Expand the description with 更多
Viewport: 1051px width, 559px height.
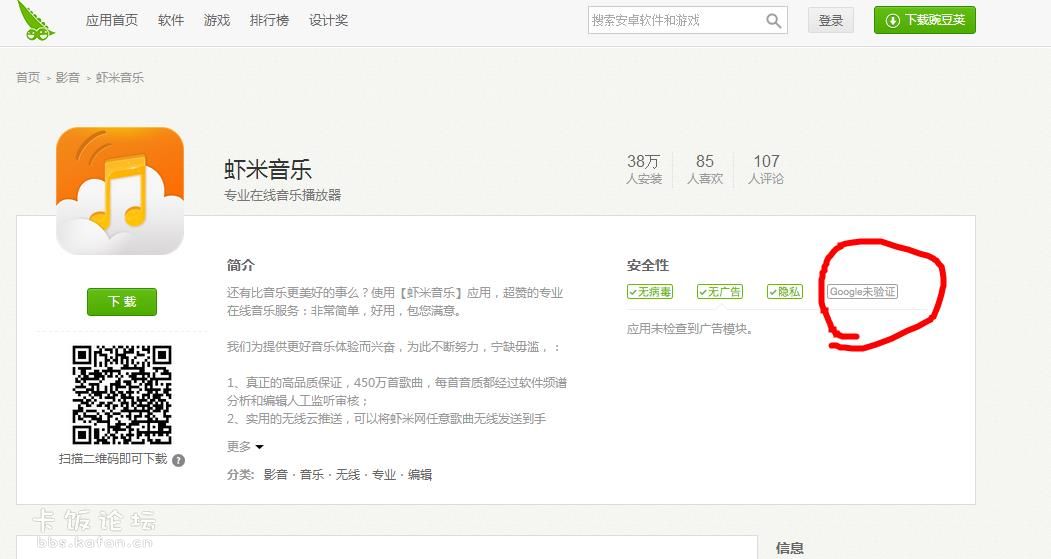point(245,446)
